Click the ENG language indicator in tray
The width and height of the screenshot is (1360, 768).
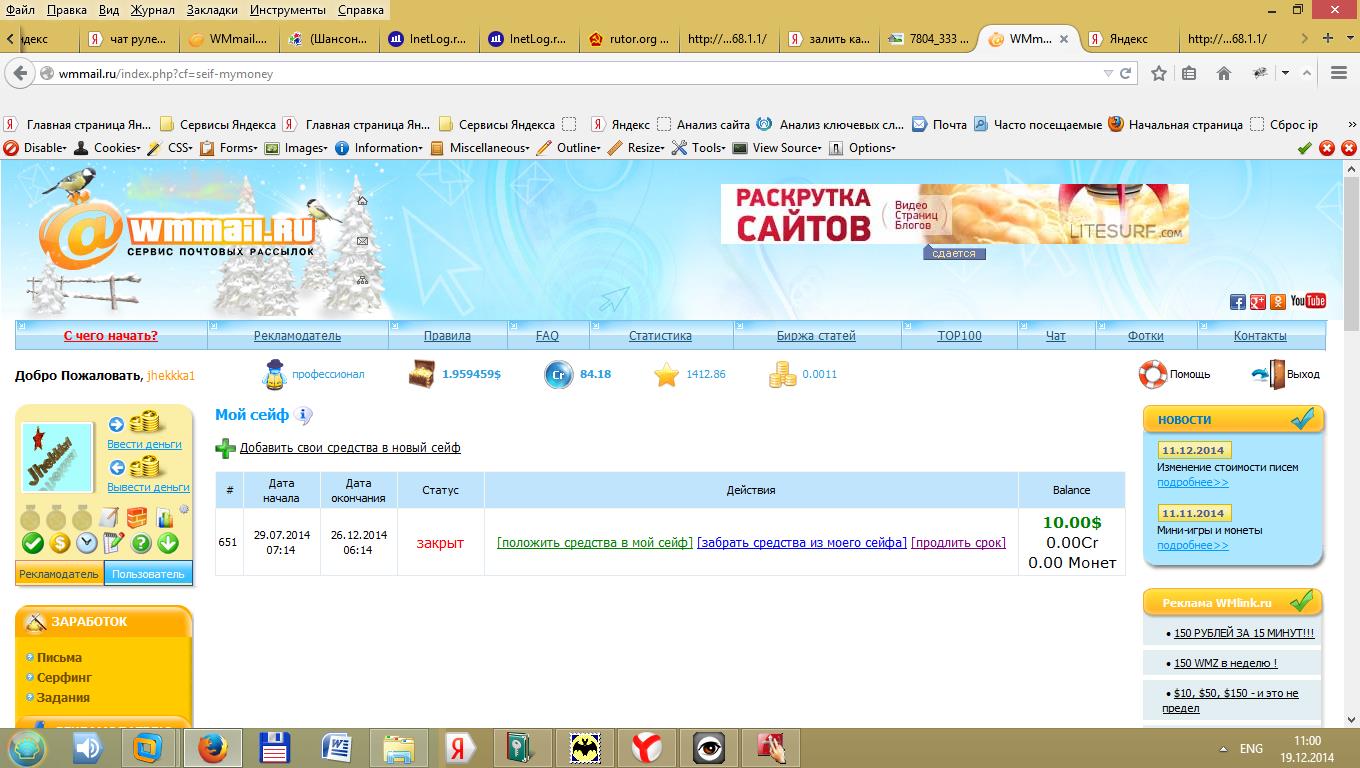click(x=1251, y=748)
